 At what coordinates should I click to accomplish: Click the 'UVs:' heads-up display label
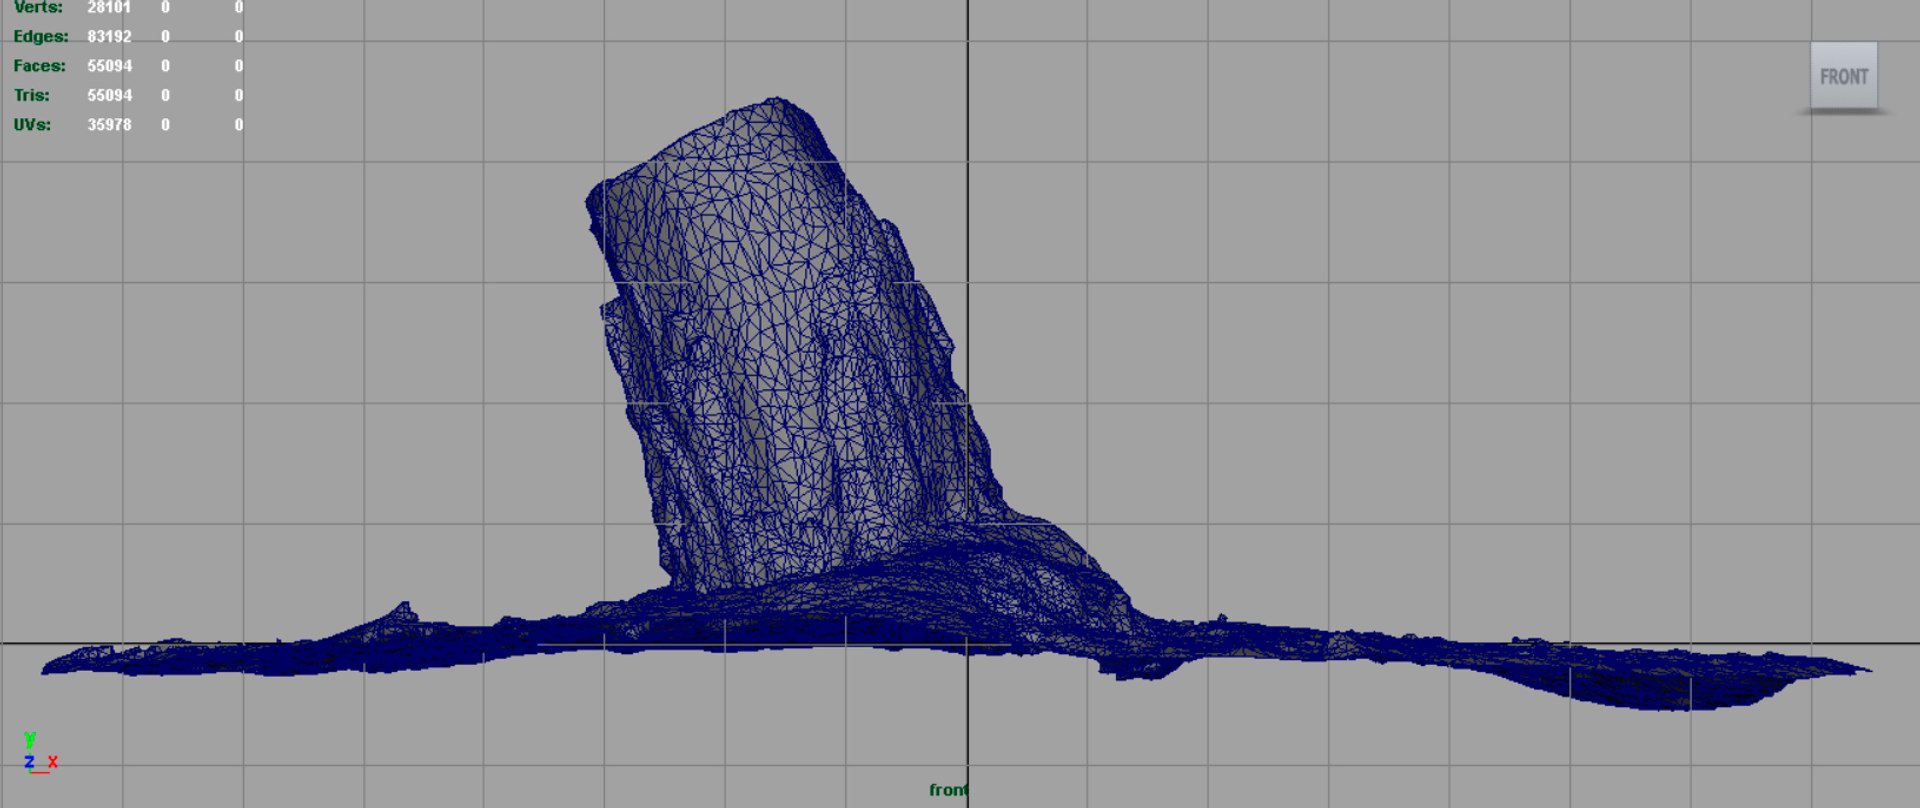click(x=32, y=125)
